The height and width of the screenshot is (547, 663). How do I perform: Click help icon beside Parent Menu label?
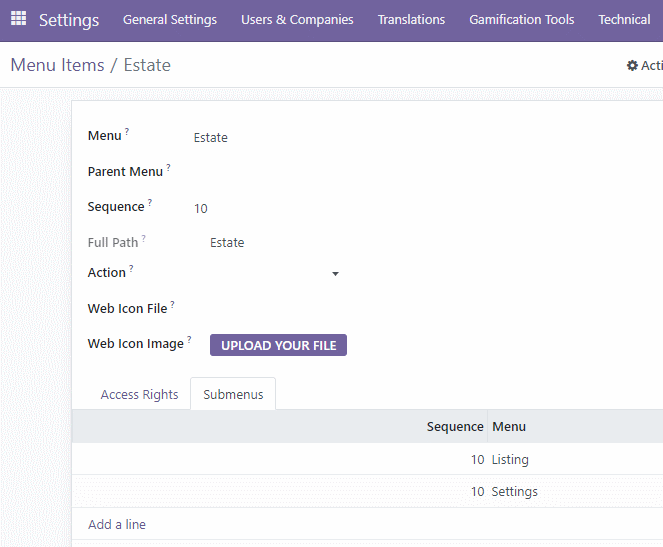168,167
